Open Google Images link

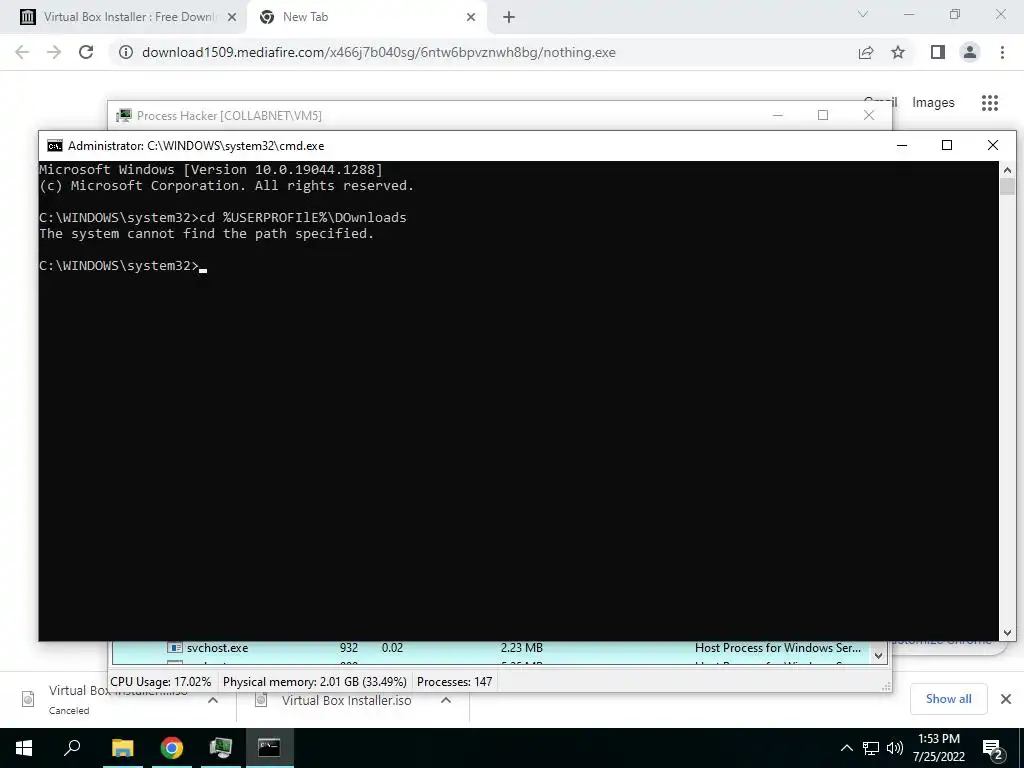[x=933, y=103]
